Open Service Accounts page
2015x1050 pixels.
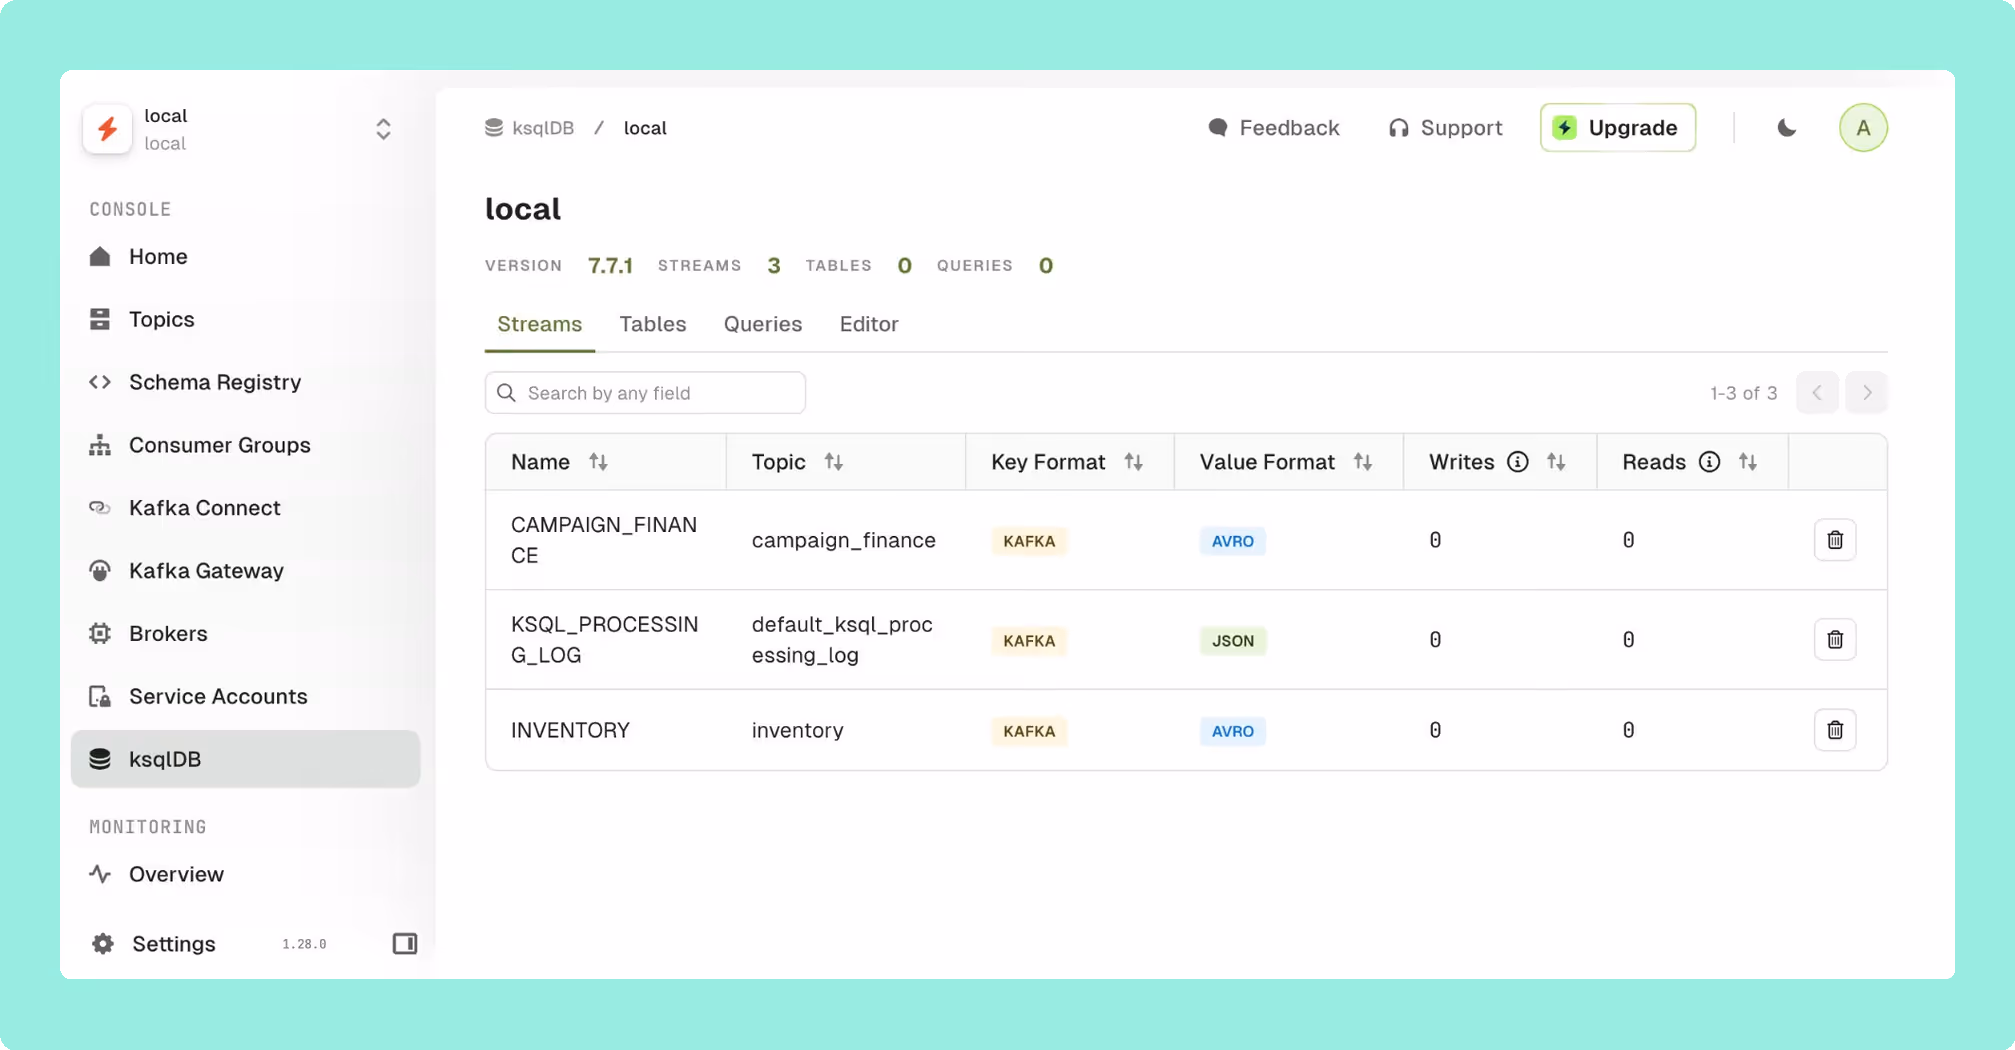coord(245,697)
